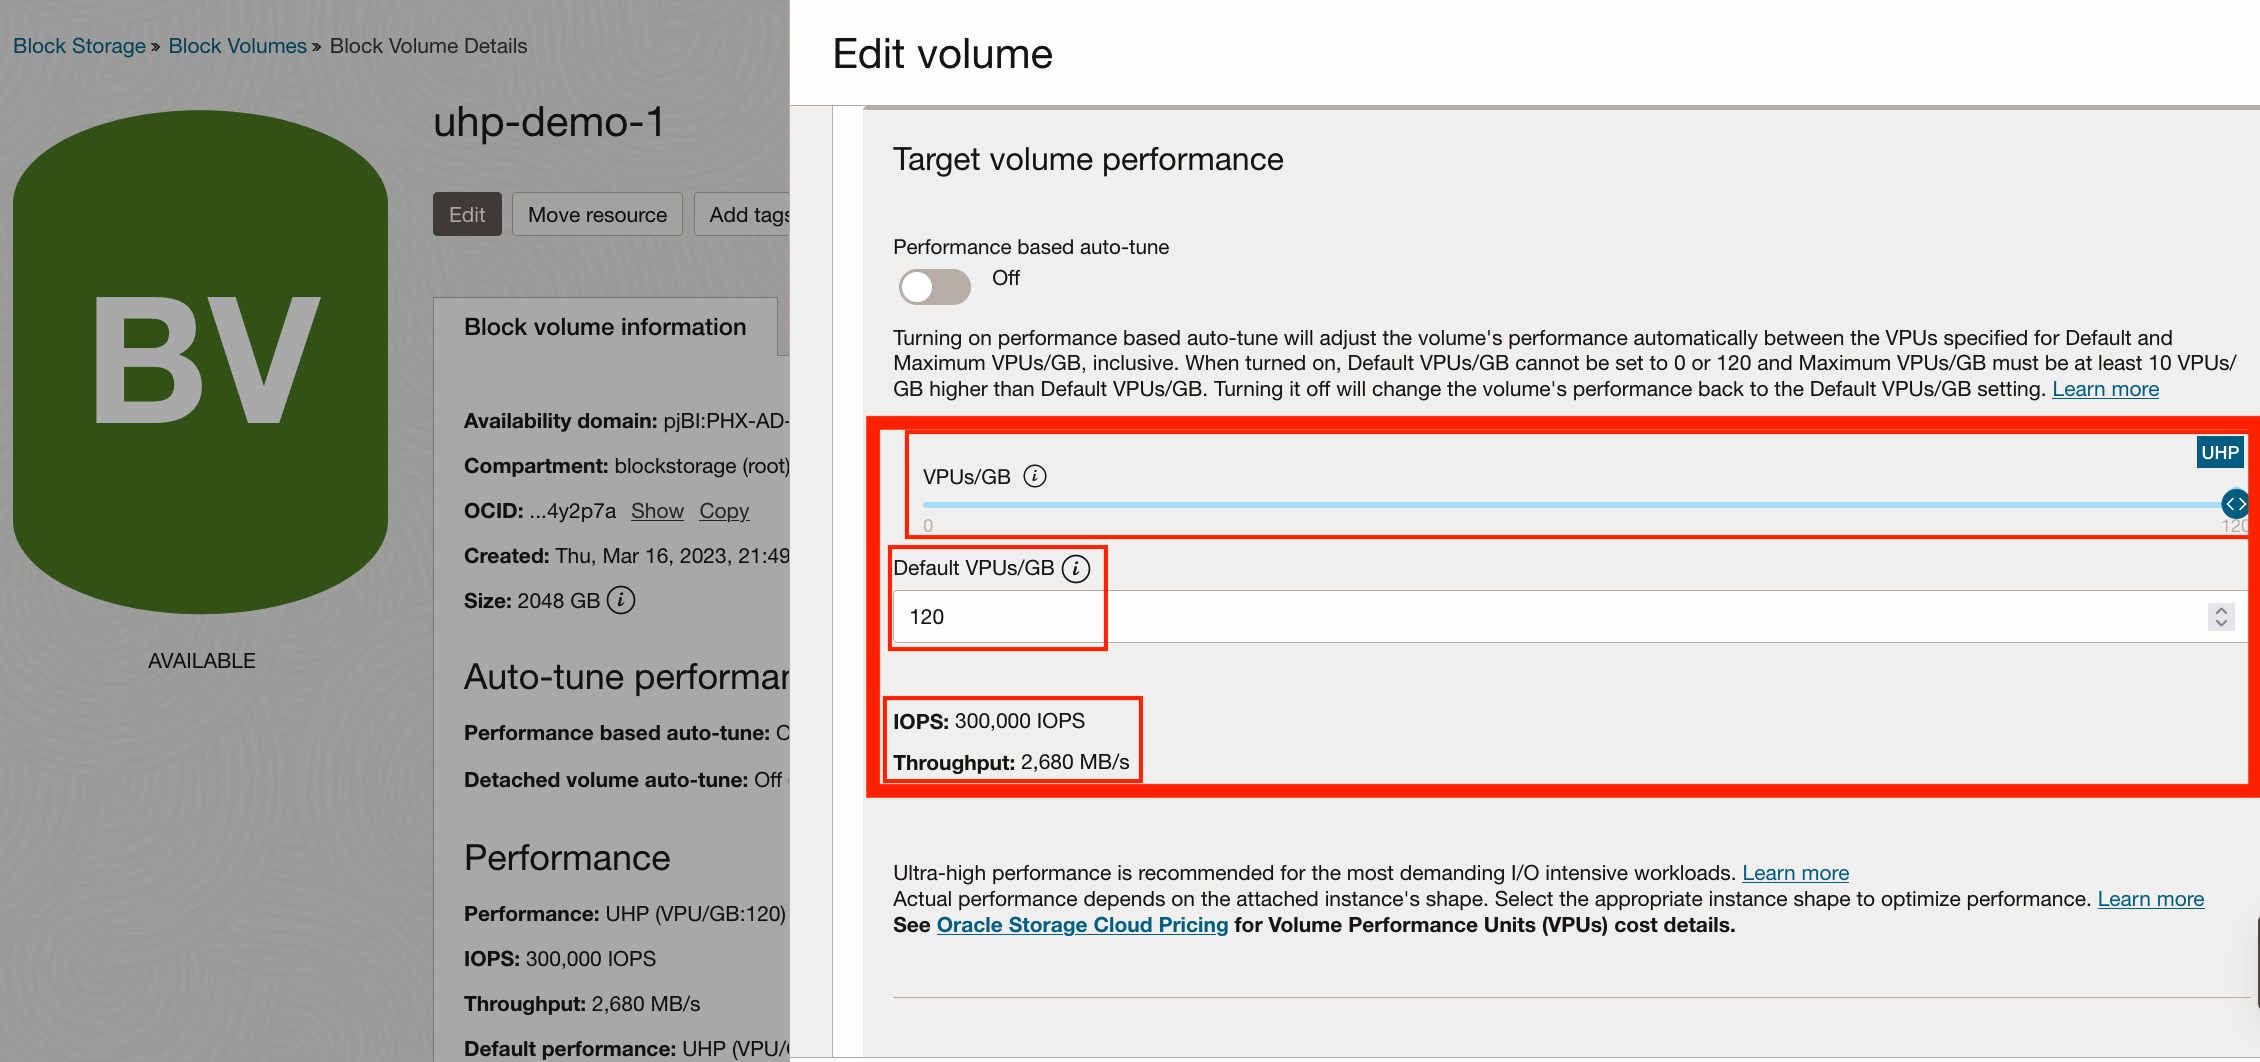Open the Block Volumes breadcrumb link
The image size is (2260, 1062).
coord(237,45)
